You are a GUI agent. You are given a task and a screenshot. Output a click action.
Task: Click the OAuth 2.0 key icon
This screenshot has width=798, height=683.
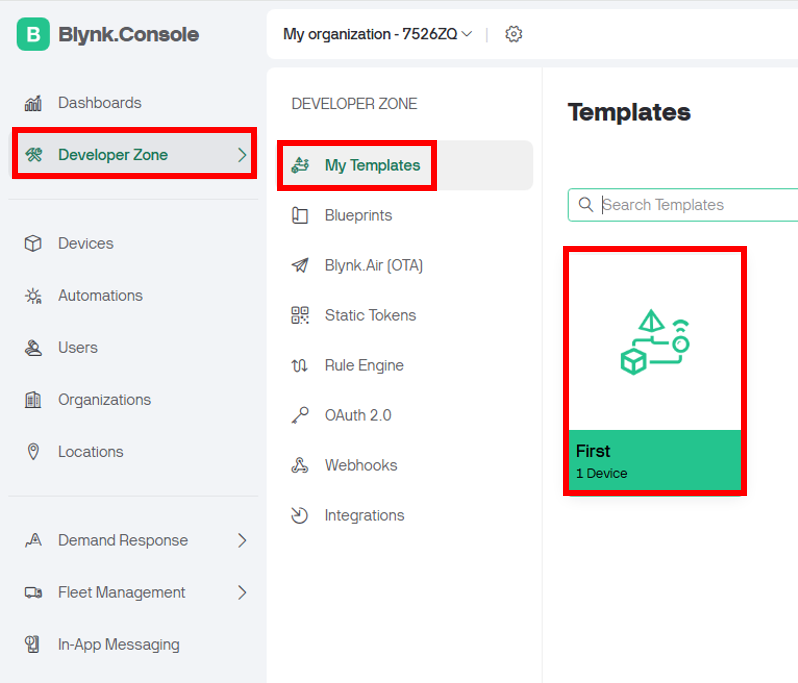300,415
